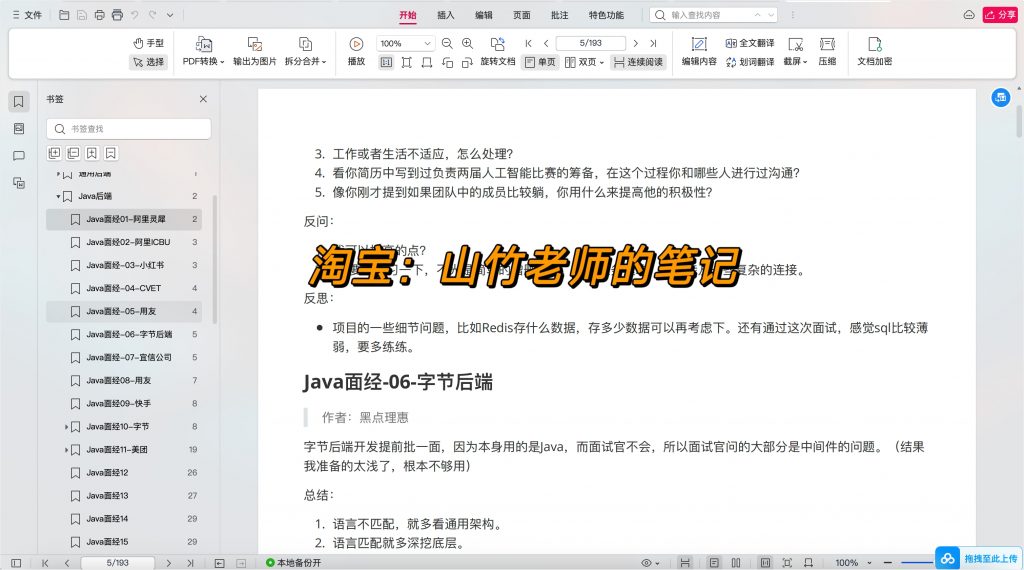Image resolution: width=1024 pixels, height=570 pixels.
Task: Click 全文翻译 full text translation
Action: pyautogui.click(x=750, y=43)
